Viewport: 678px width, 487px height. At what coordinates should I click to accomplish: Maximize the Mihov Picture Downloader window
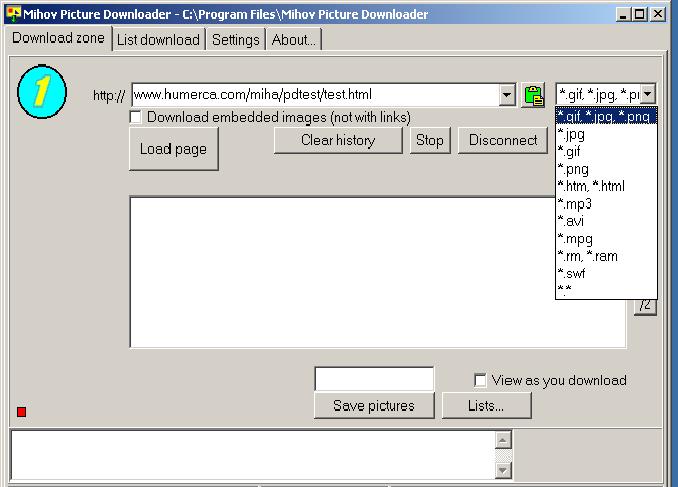[640, 14]
